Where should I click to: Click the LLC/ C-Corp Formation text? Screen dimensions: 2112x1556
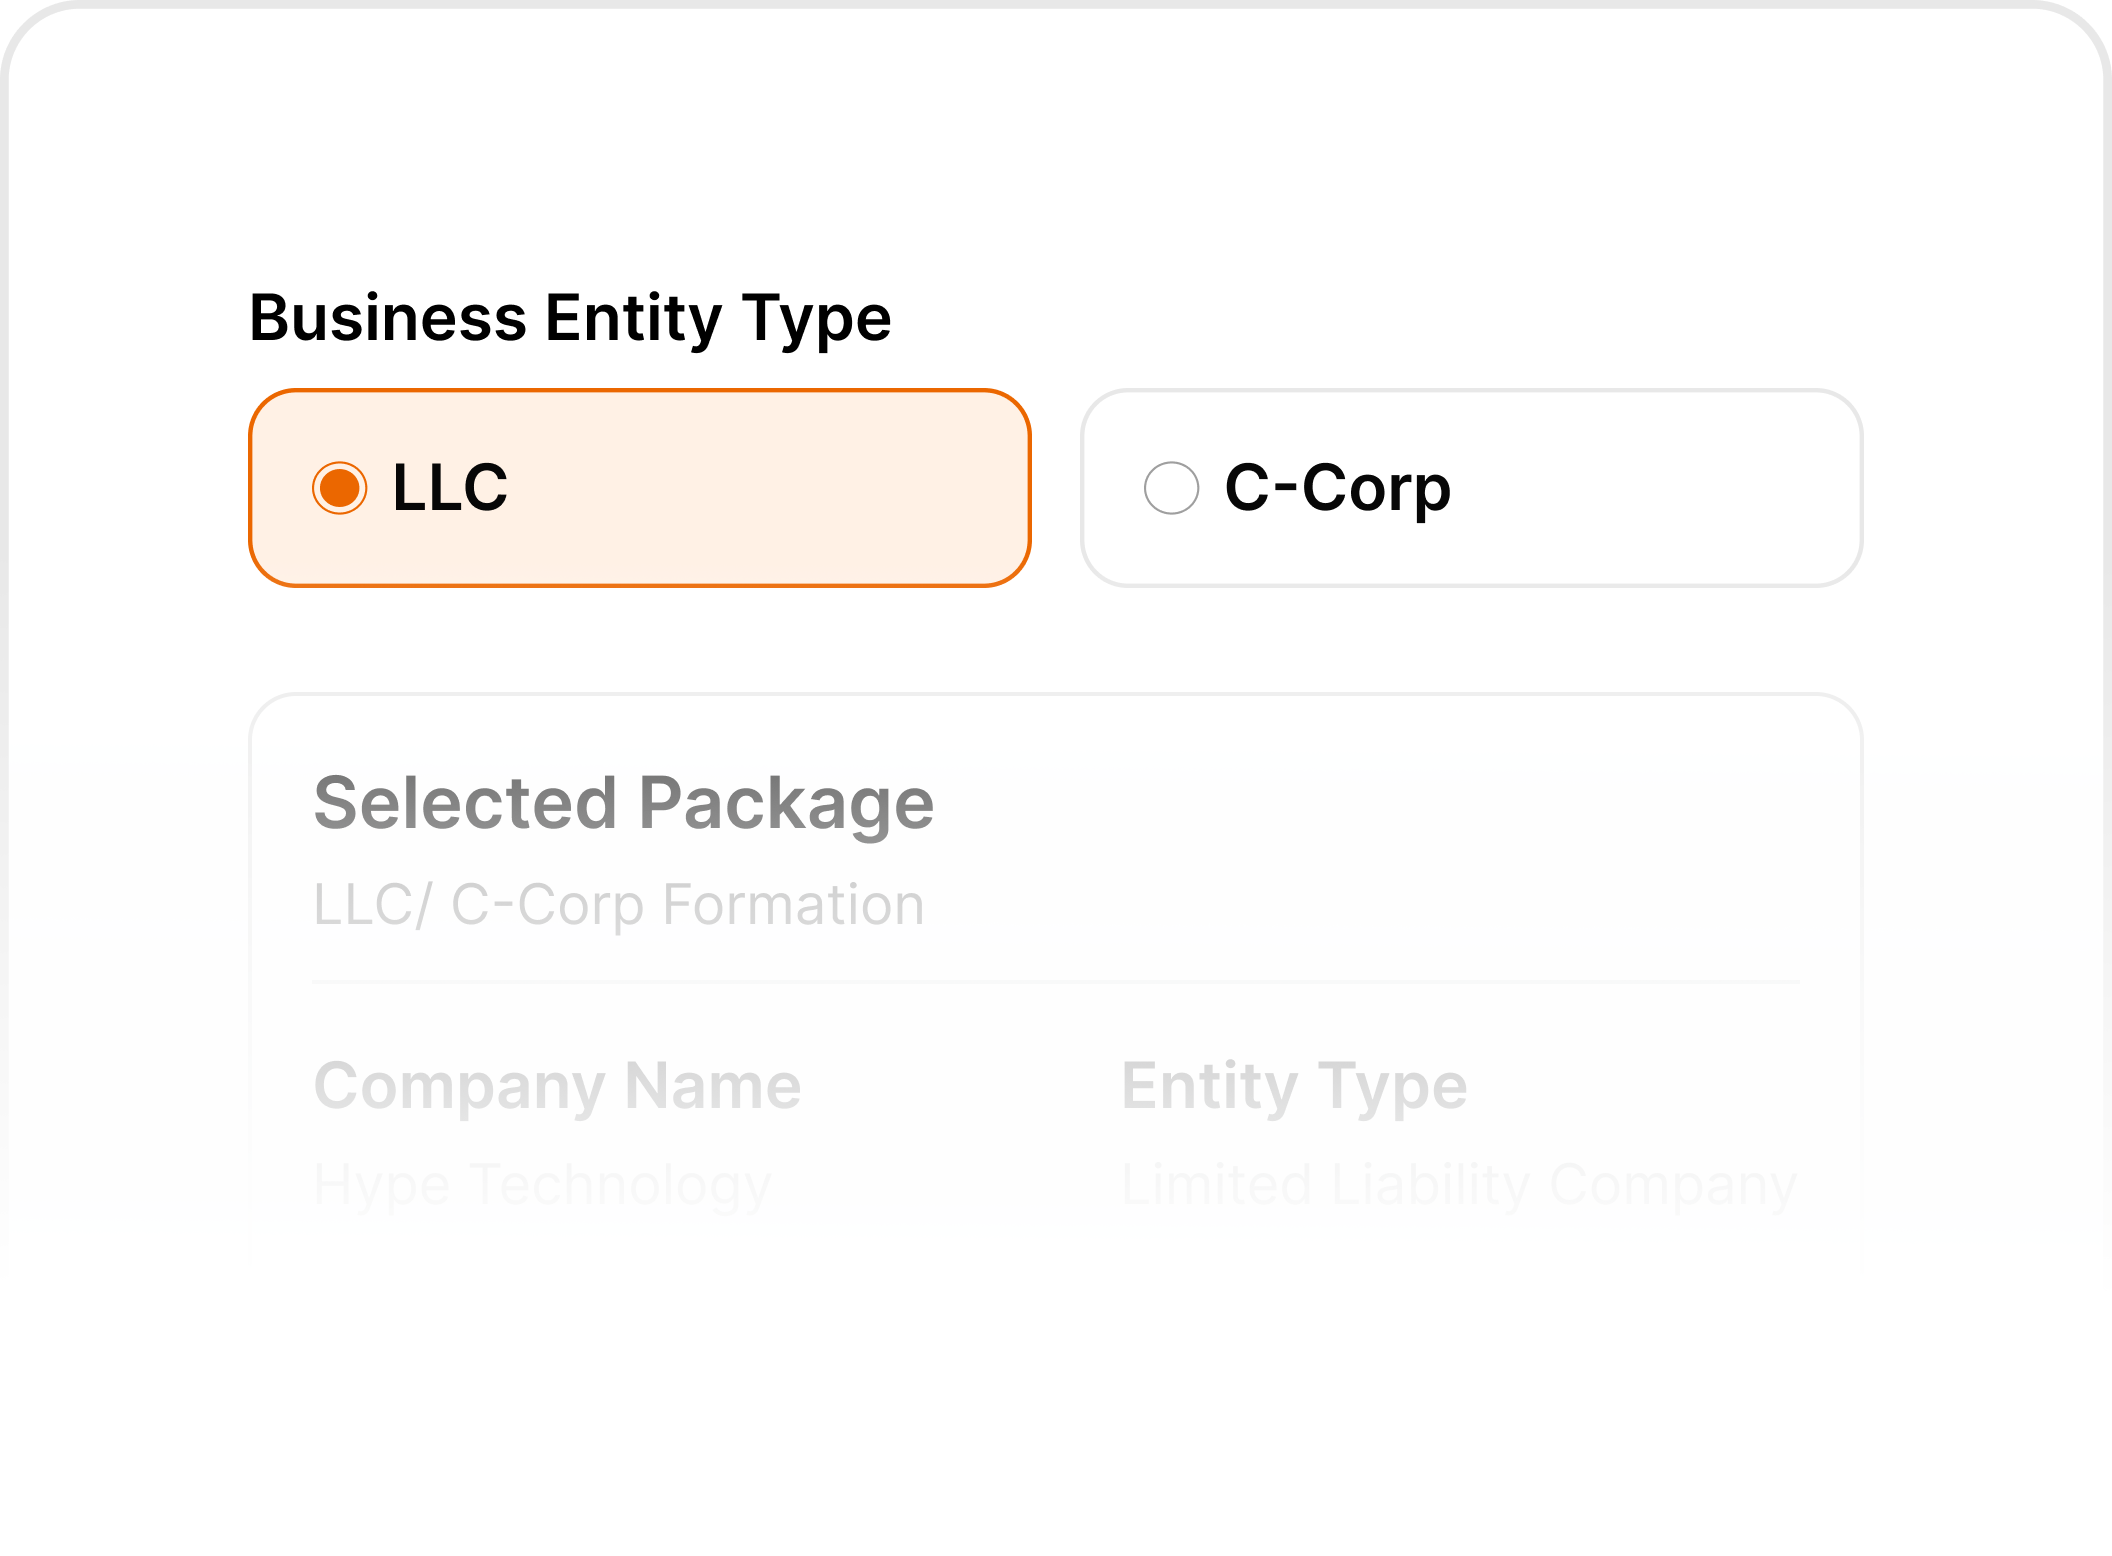click(617, 903)
